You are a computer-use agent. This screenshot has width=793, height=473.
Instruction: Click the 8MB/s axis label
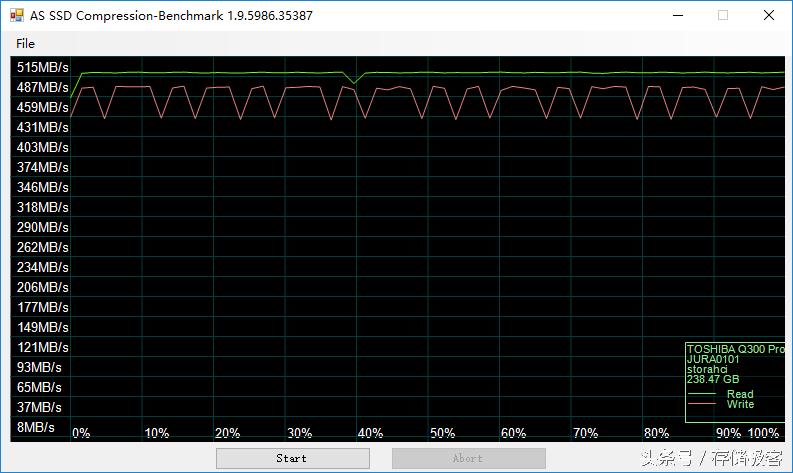(35, 427)
